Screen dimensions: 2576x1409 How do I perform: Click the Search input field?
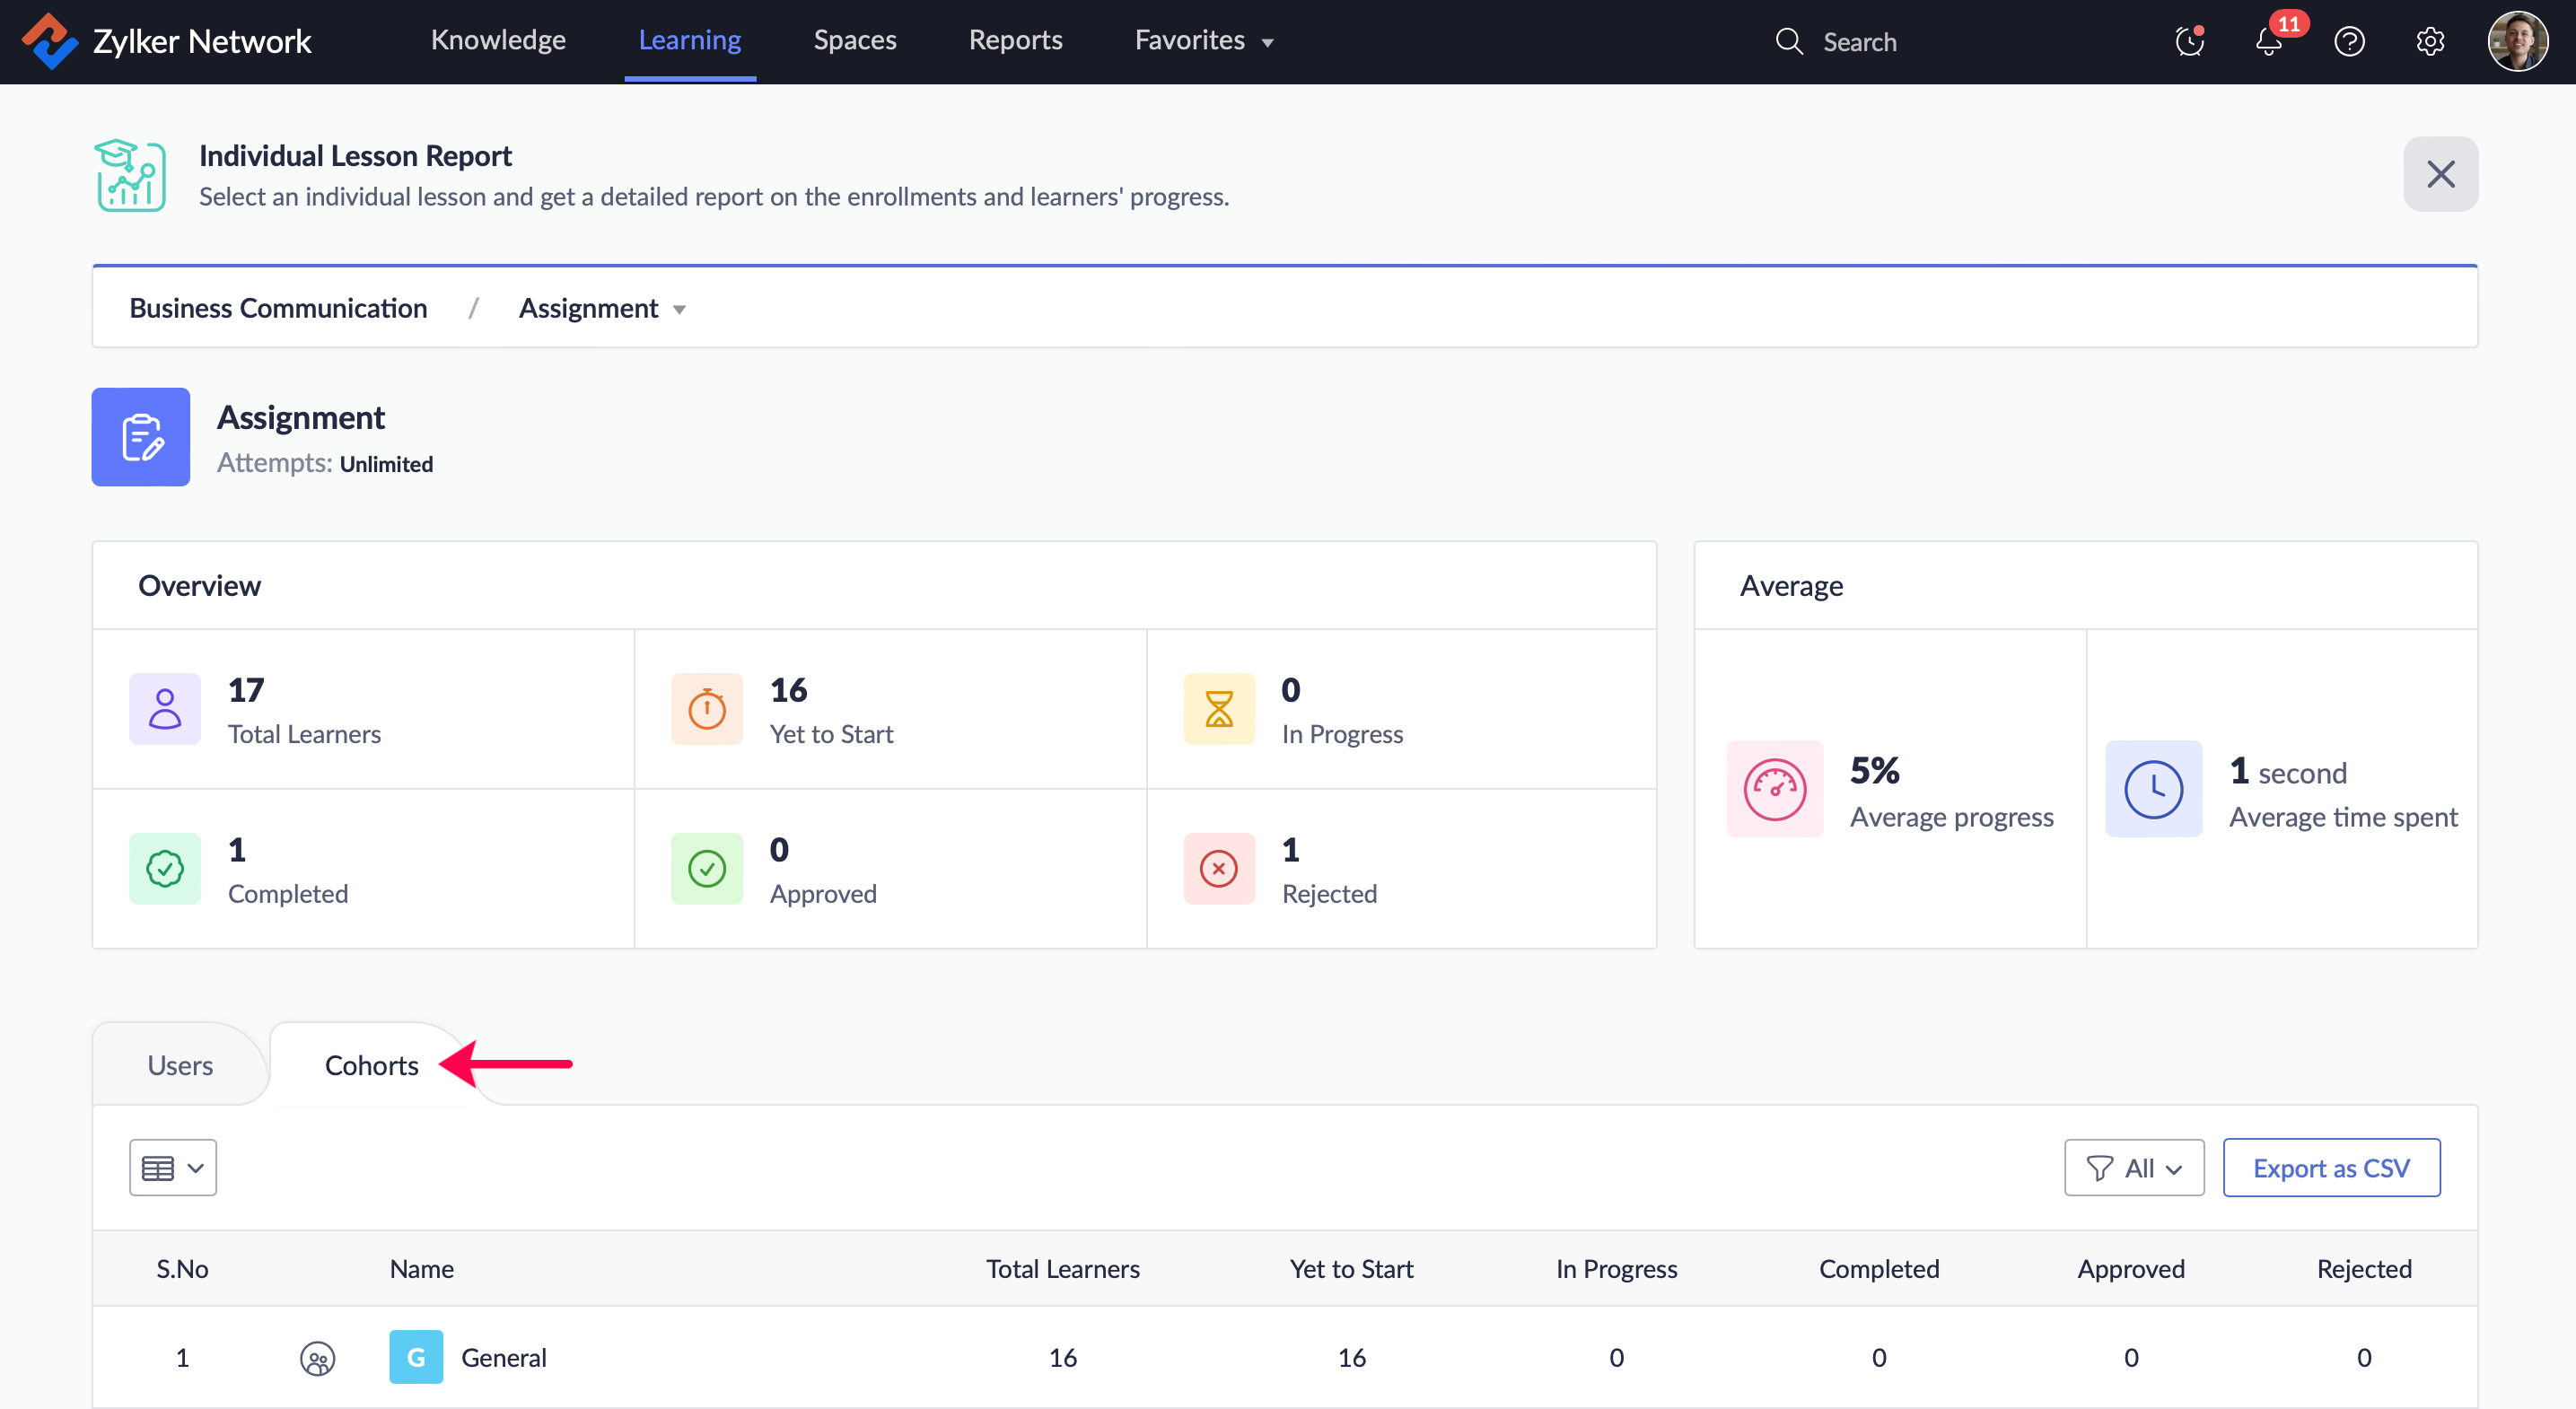click(x=1858, y=42)
